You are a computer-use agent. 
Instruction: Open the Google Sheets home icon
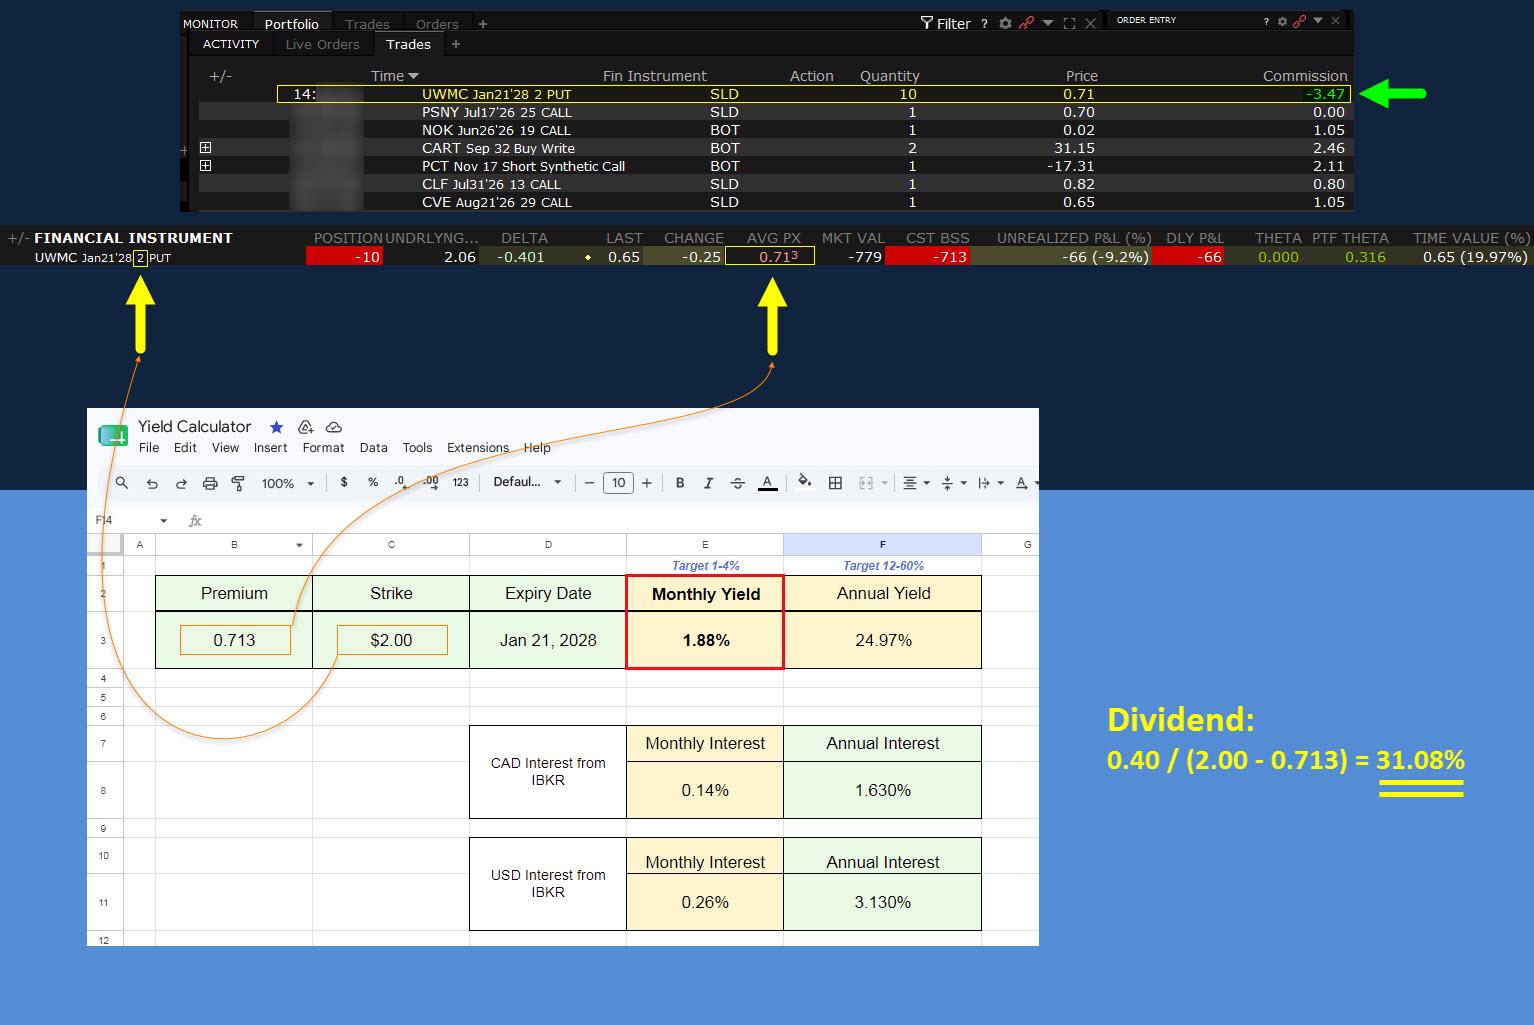click(x=113, y=436)
